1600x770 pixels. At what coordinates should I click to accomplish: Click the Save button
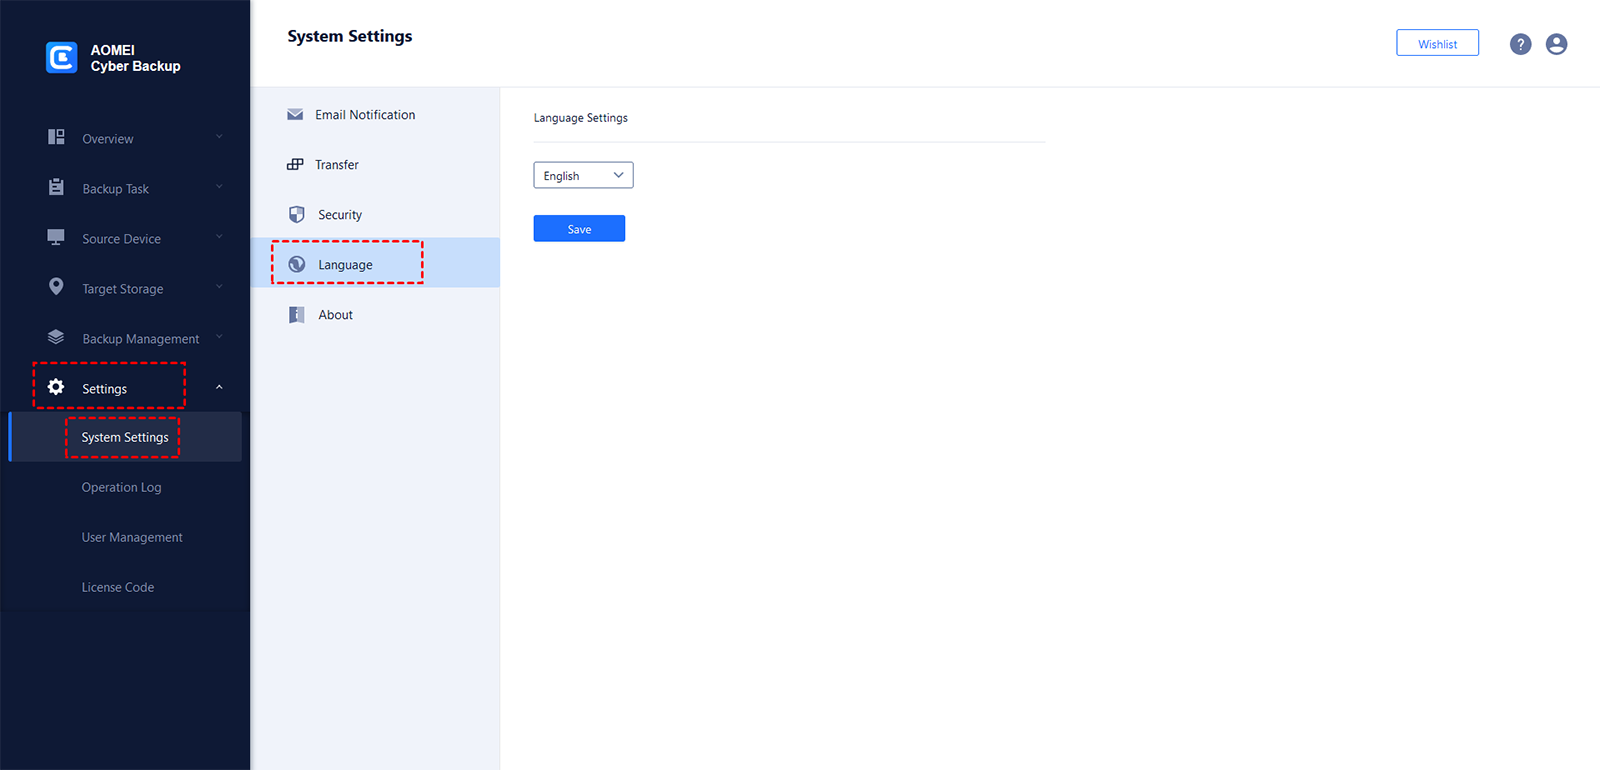[x=579, y=229]
